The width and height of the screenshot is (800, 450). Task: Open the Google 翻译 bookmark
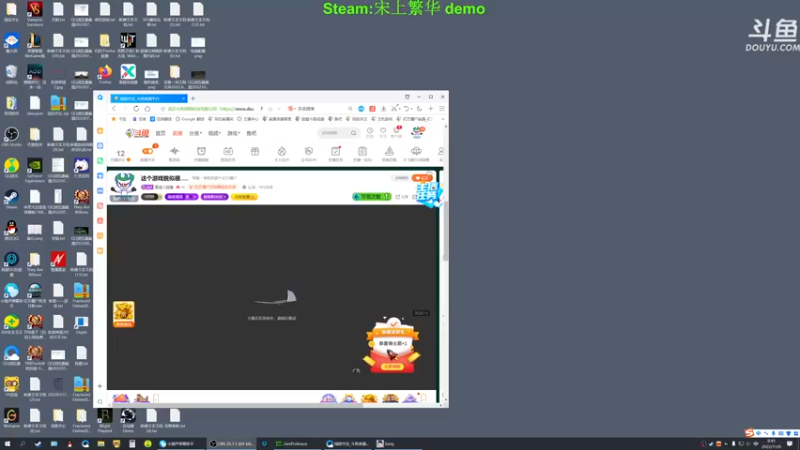tap(189, 119)
